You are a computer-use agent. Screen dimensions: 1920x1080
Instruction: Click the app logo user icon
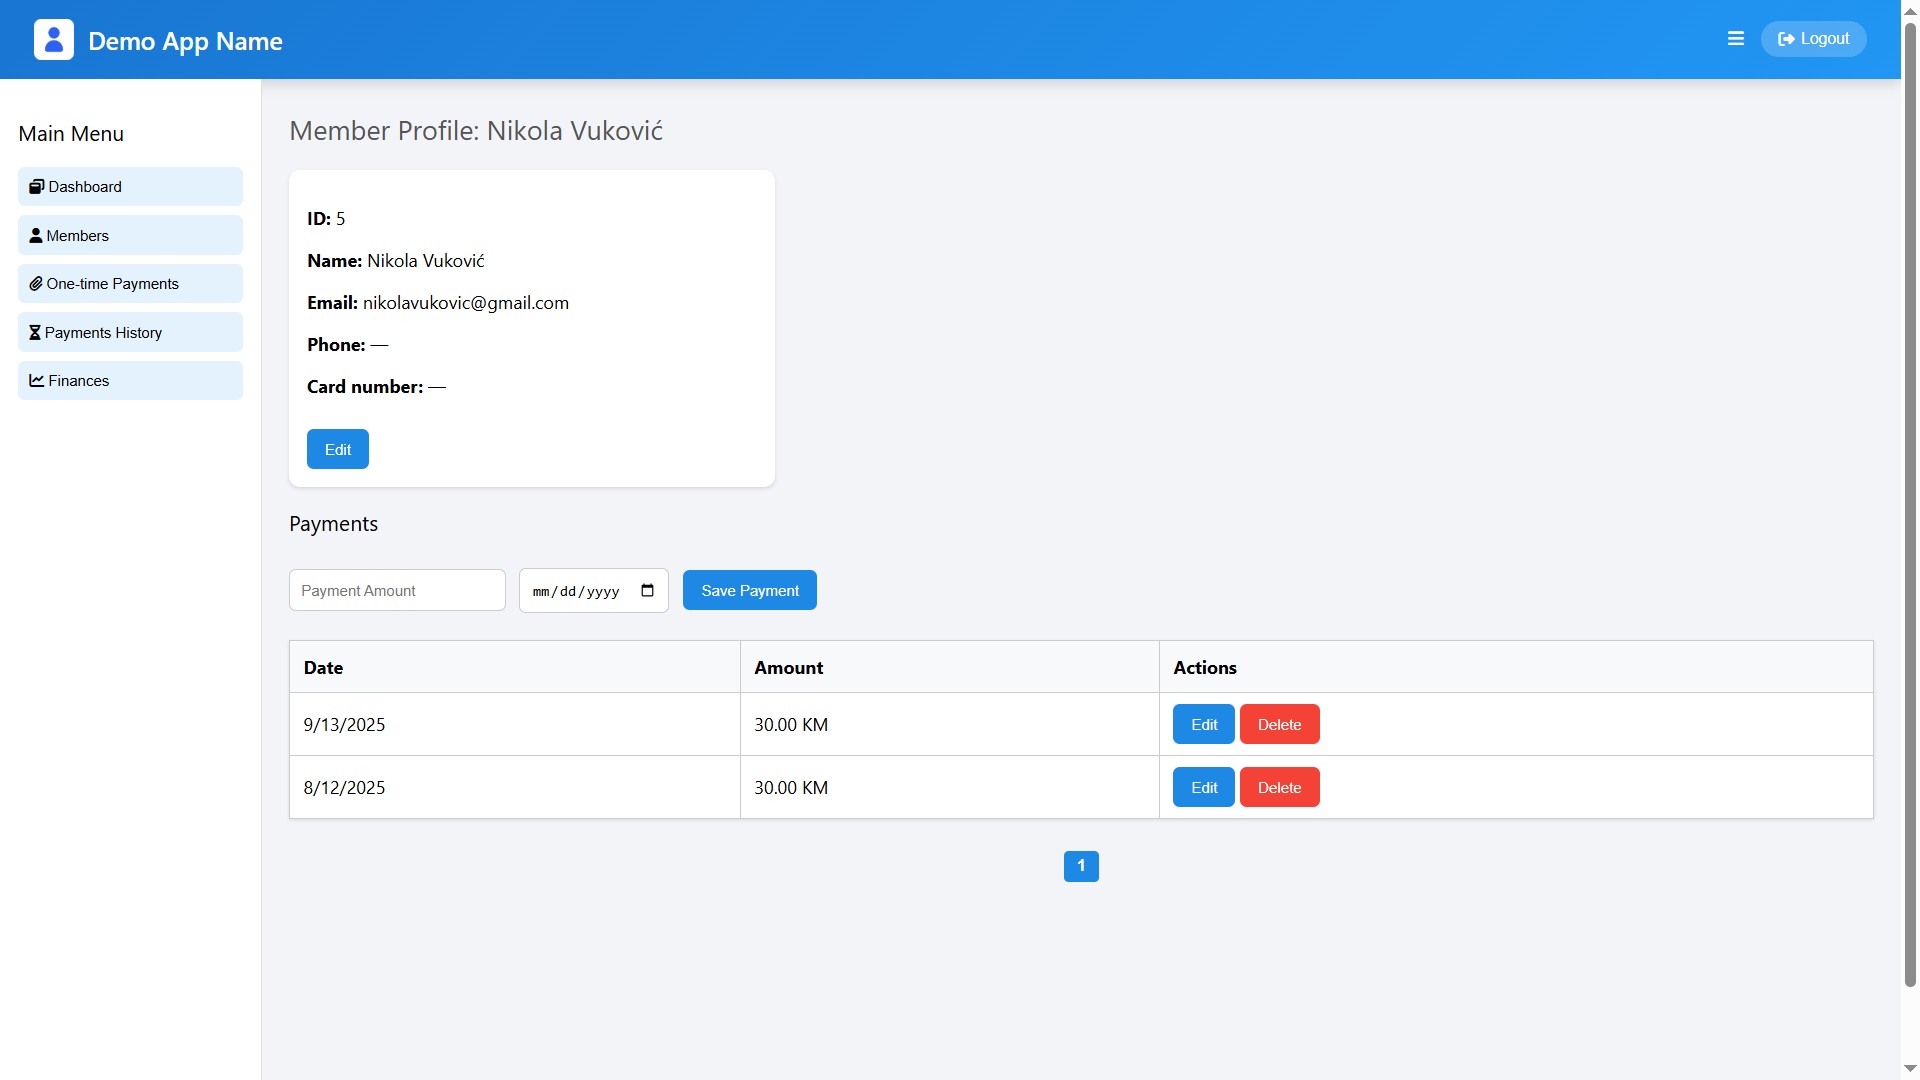[54, 40]
